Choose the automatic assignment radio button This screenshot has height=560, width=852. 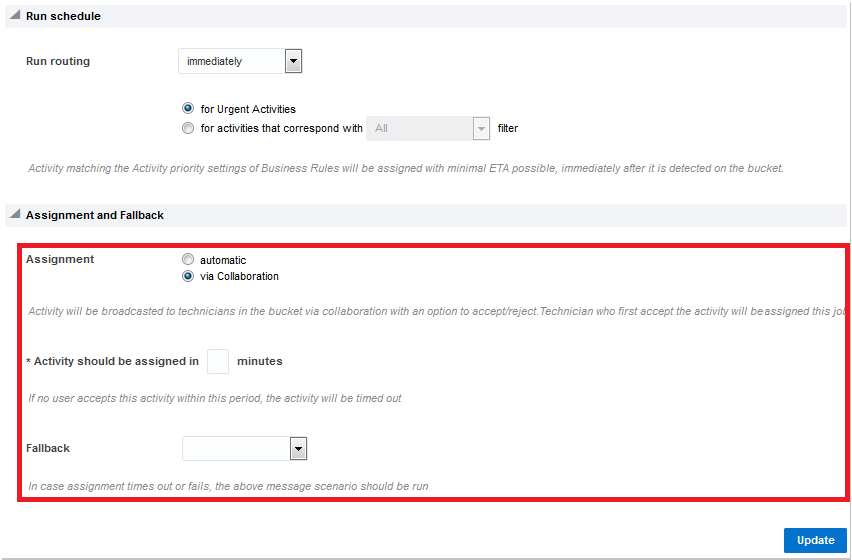point(188,260)
